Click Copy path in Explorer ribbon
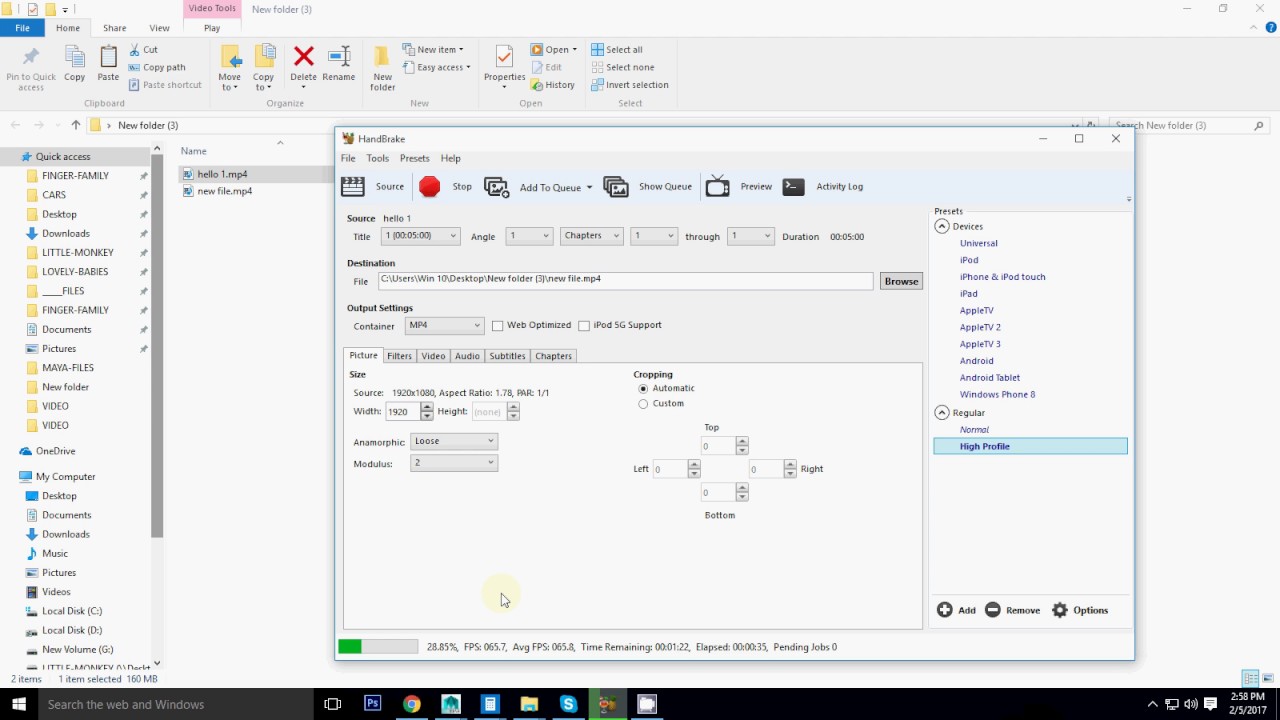The width and height of the screenshot is (1280, 720). [x=157, y=67]
